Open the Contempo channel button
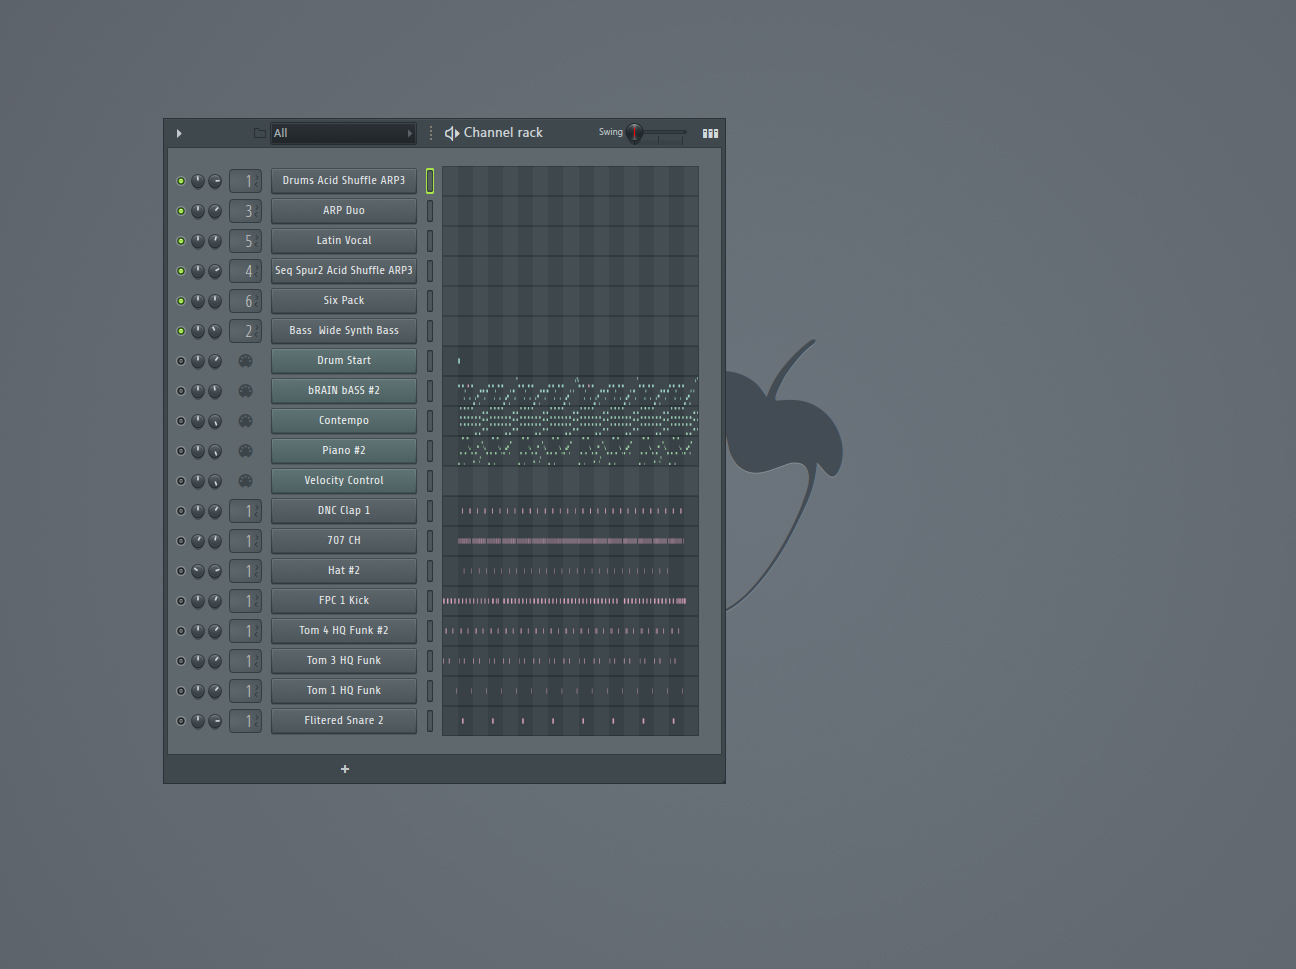 344,421
